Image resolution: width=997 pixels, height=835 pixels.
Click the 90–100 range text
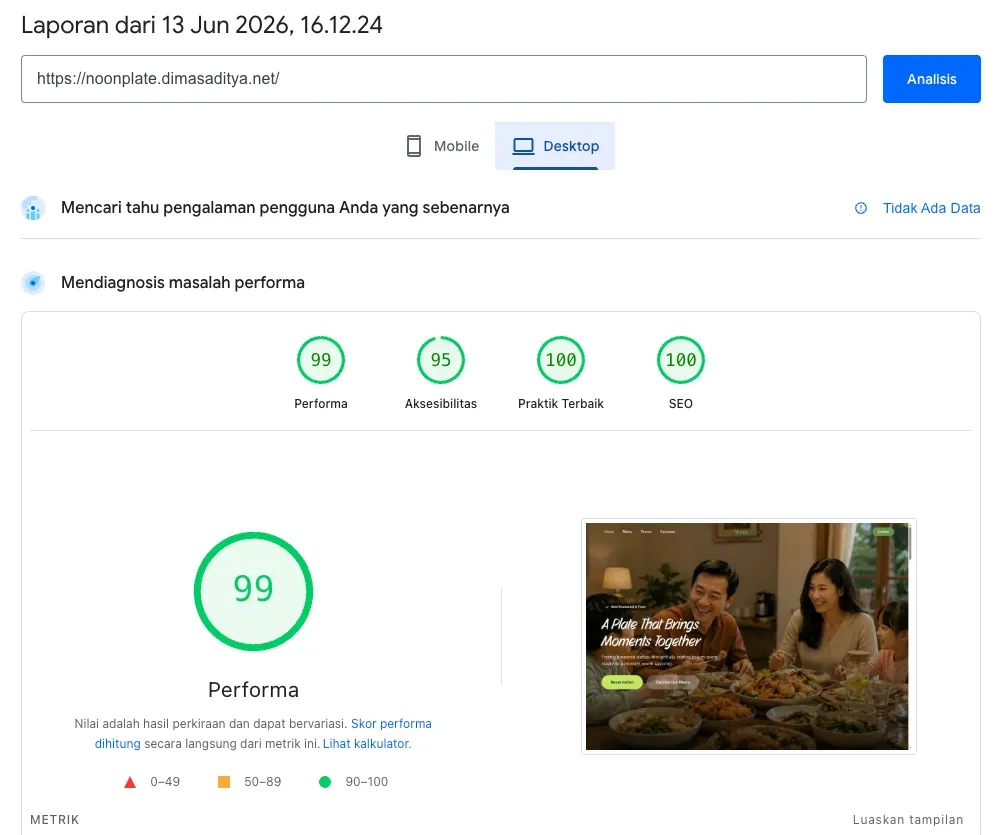point(366,782)
